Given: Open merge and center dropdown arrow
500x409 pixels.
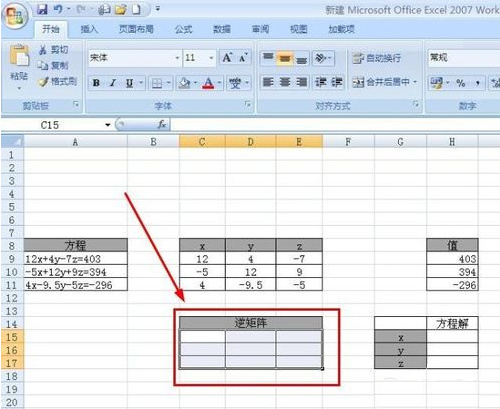Looking at the screenshot, I should tap(415, 82).
